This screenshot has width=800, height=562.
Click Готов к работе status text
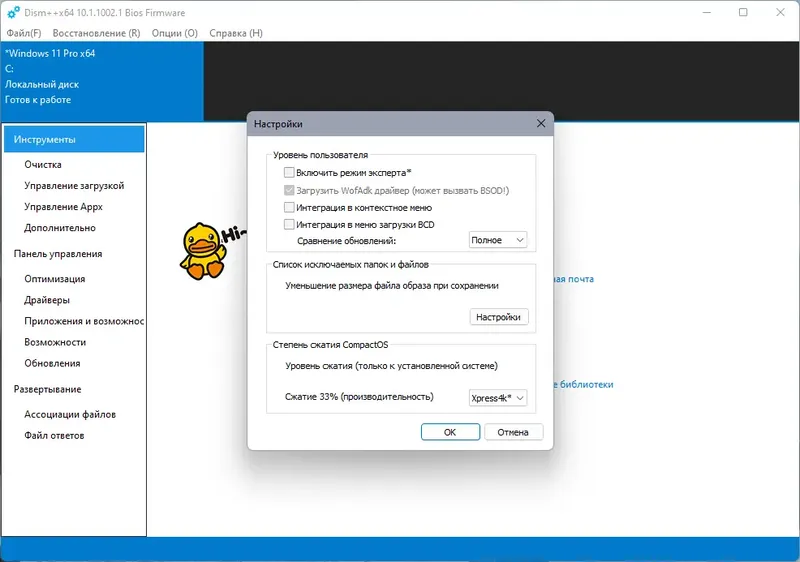tap(38, 99)
